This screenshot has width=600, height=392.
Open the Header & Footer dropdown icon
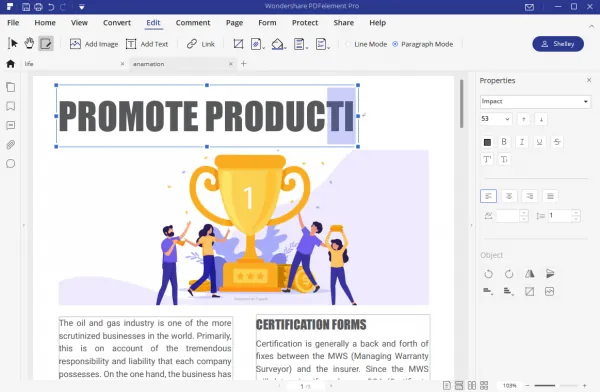coord(300,44)
